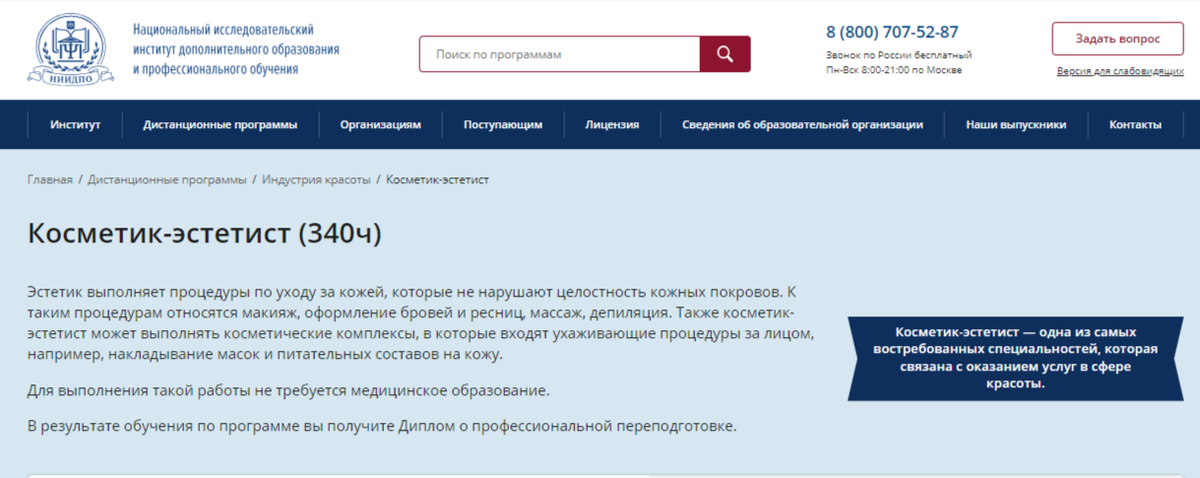The height and width of the screenshot is (478, 1200).
Task: Open the Организациям menu item
Action: 380,125
